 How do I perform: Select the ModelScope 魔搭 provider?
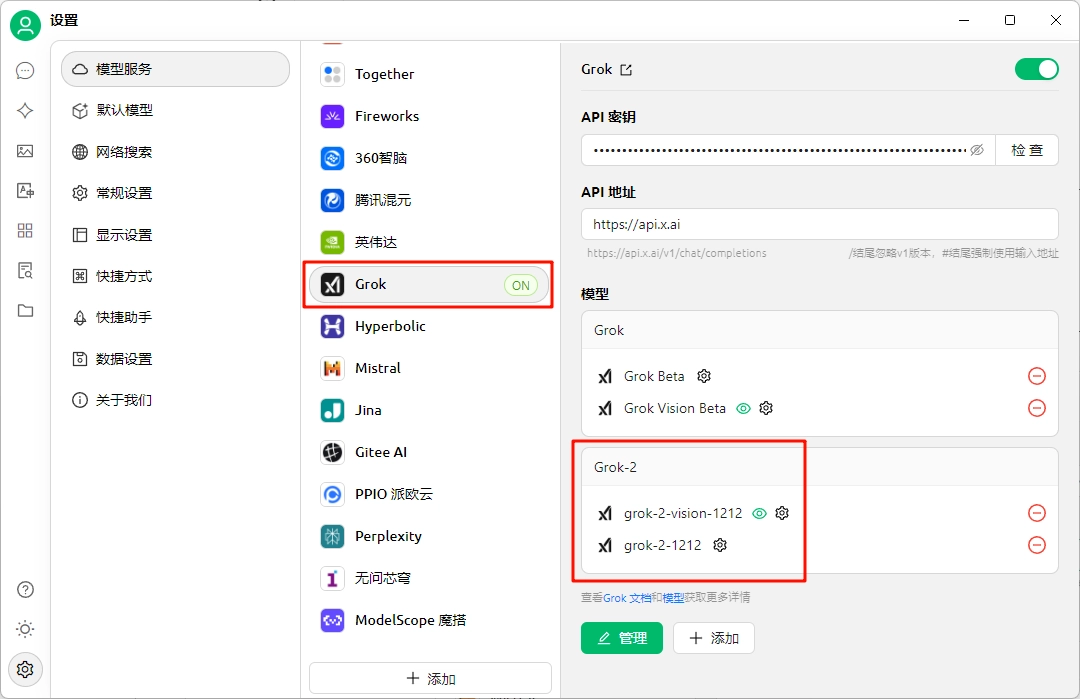click(430, 620)
